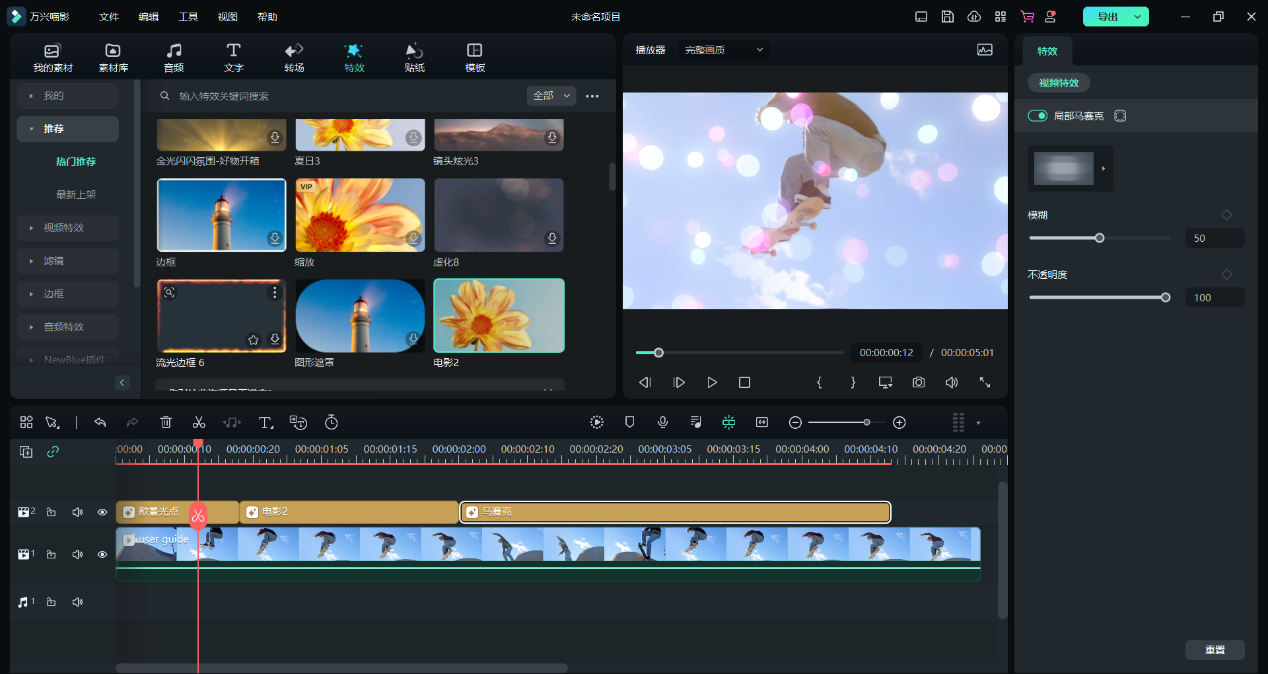Open the 文件 menu
1268x674 pixels.
point(109,17)
